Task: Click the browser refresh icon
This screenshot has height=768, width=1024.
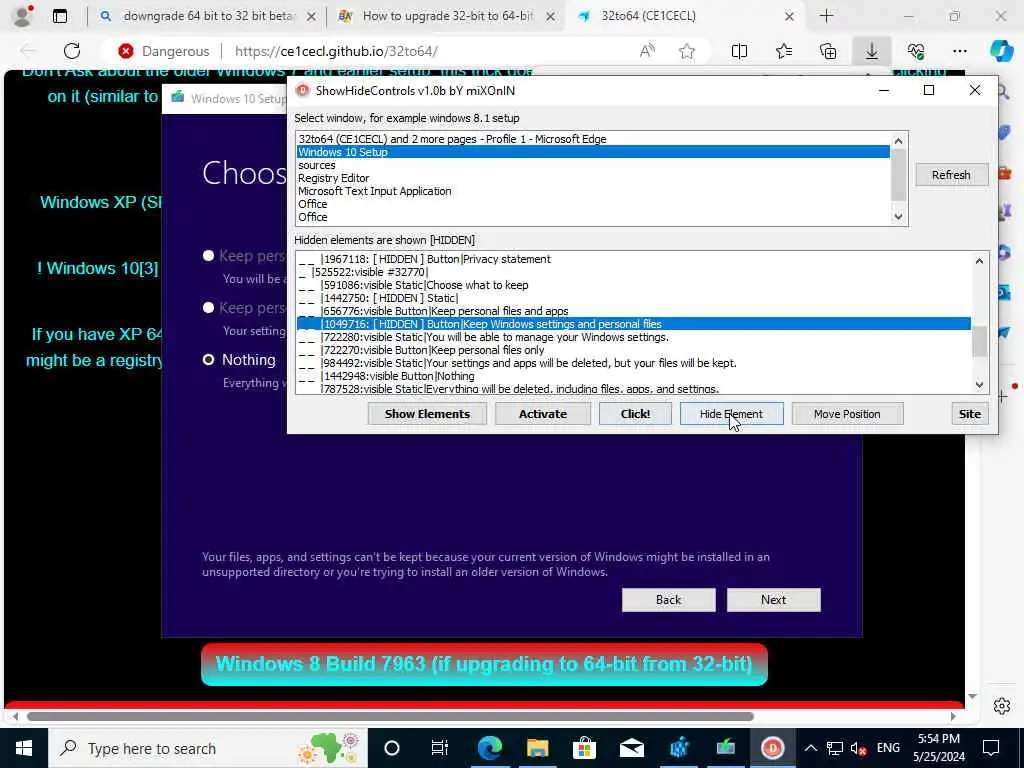Action: pyautogui.click(x=72, y=51)
